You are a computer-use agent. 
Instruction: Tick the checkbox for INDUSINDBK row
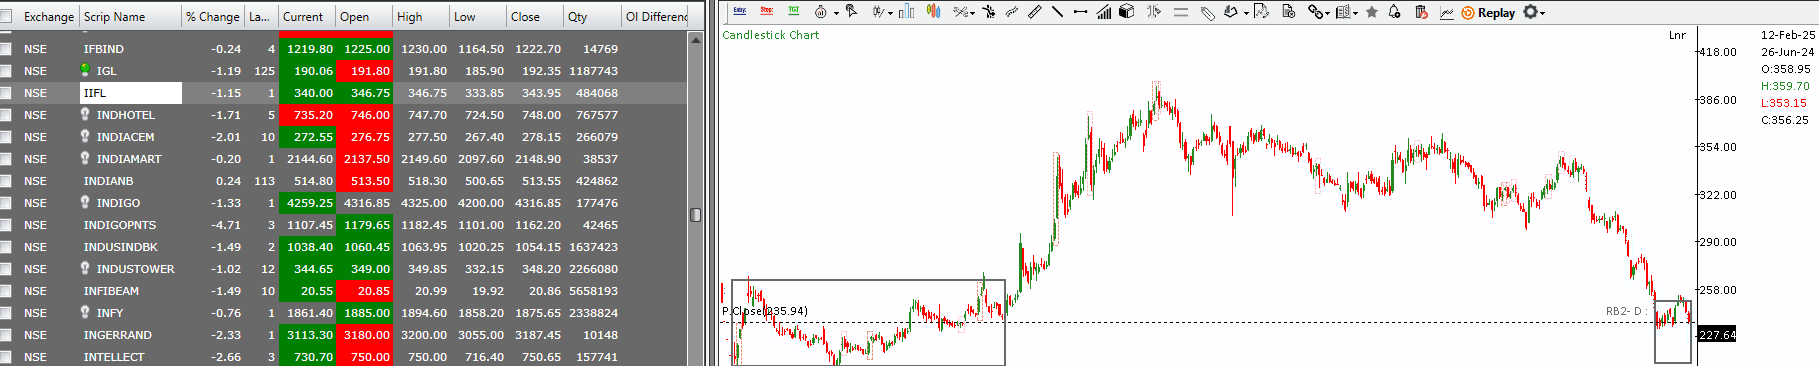point(6,247)
